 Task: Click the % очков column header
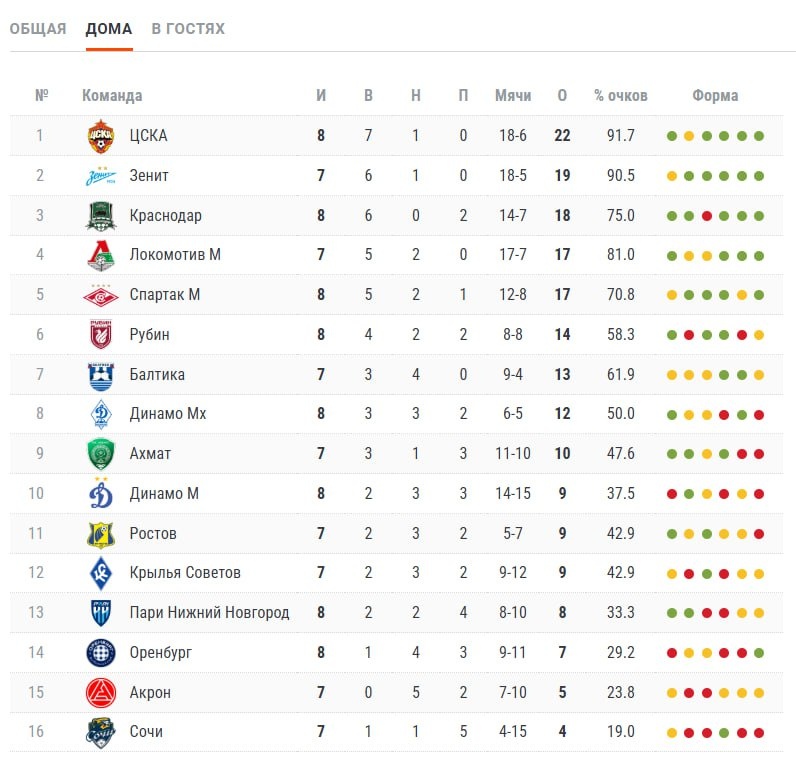(x=621, y=95)
